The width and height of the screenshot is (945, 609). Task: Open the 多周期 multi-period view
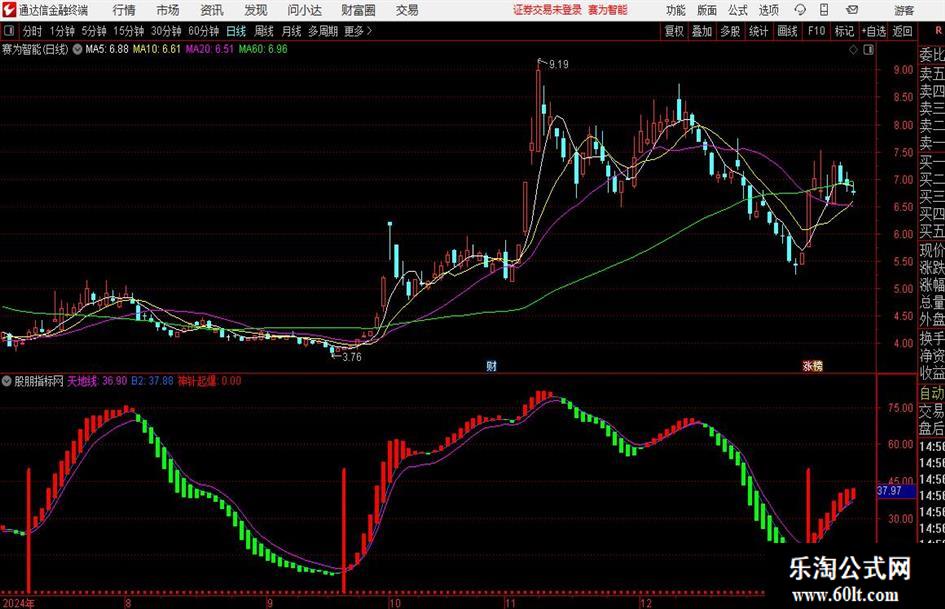pyautogui.click(x=323, y=31)
